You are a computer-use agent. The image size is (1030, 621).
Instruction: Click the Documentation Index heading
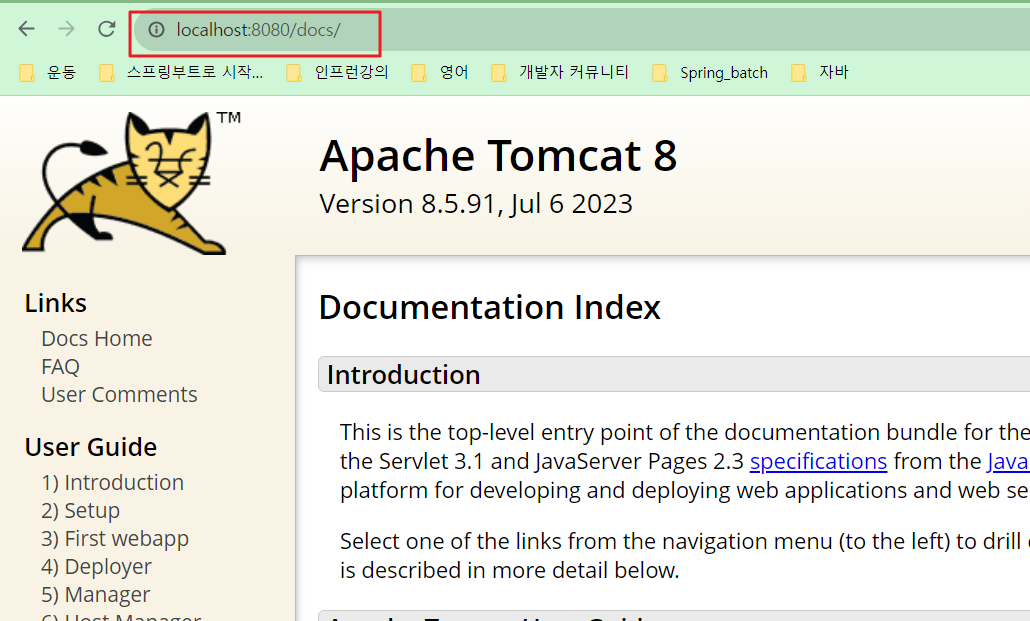(x=489, y=308)
